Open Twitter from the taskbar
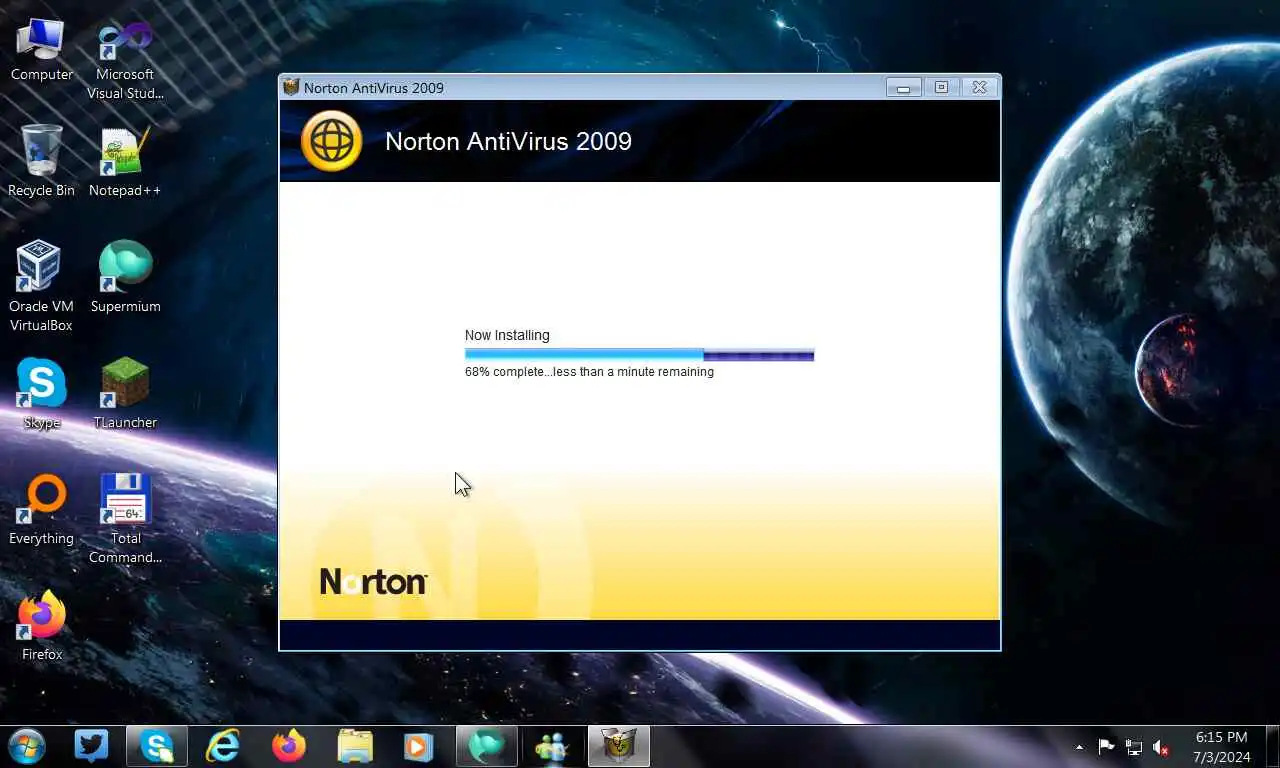The image size is (1280, 768). coord(91,746)
